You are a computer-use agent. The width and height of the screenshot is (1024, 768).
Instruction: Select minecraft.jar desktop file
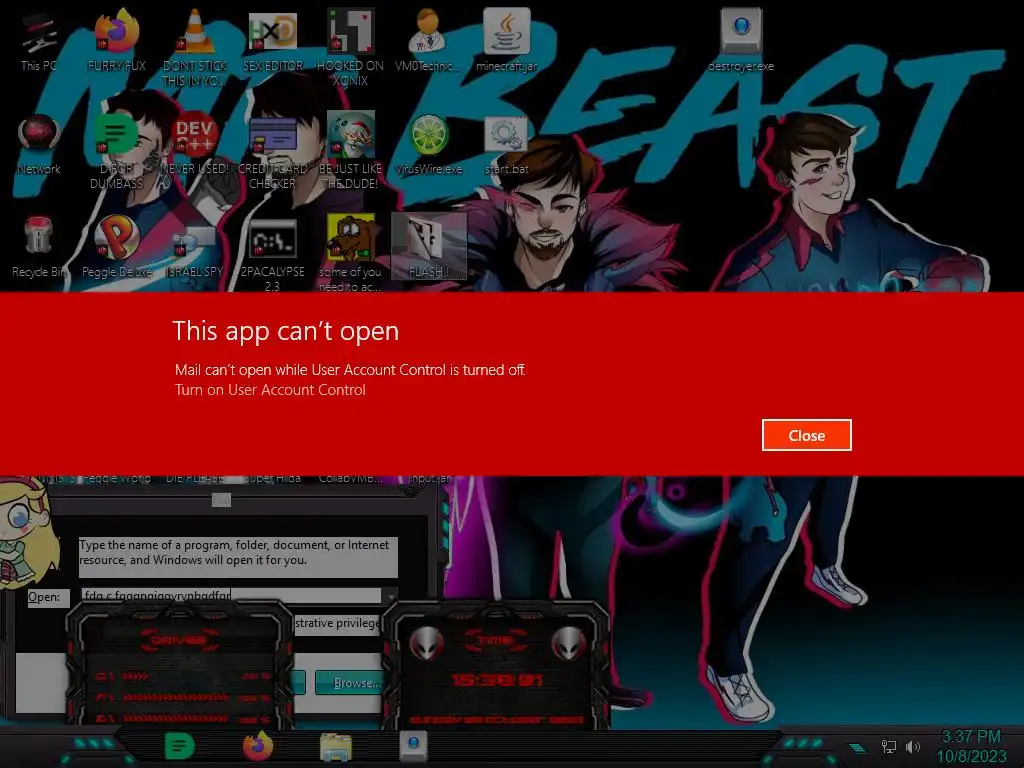[x=506, y=40]
